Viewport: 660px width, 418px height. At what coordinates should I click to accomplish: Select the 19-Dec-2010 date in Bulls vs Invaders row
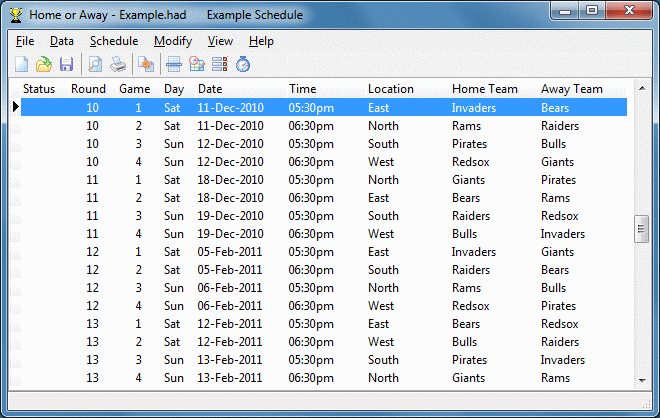coord(230,234)
